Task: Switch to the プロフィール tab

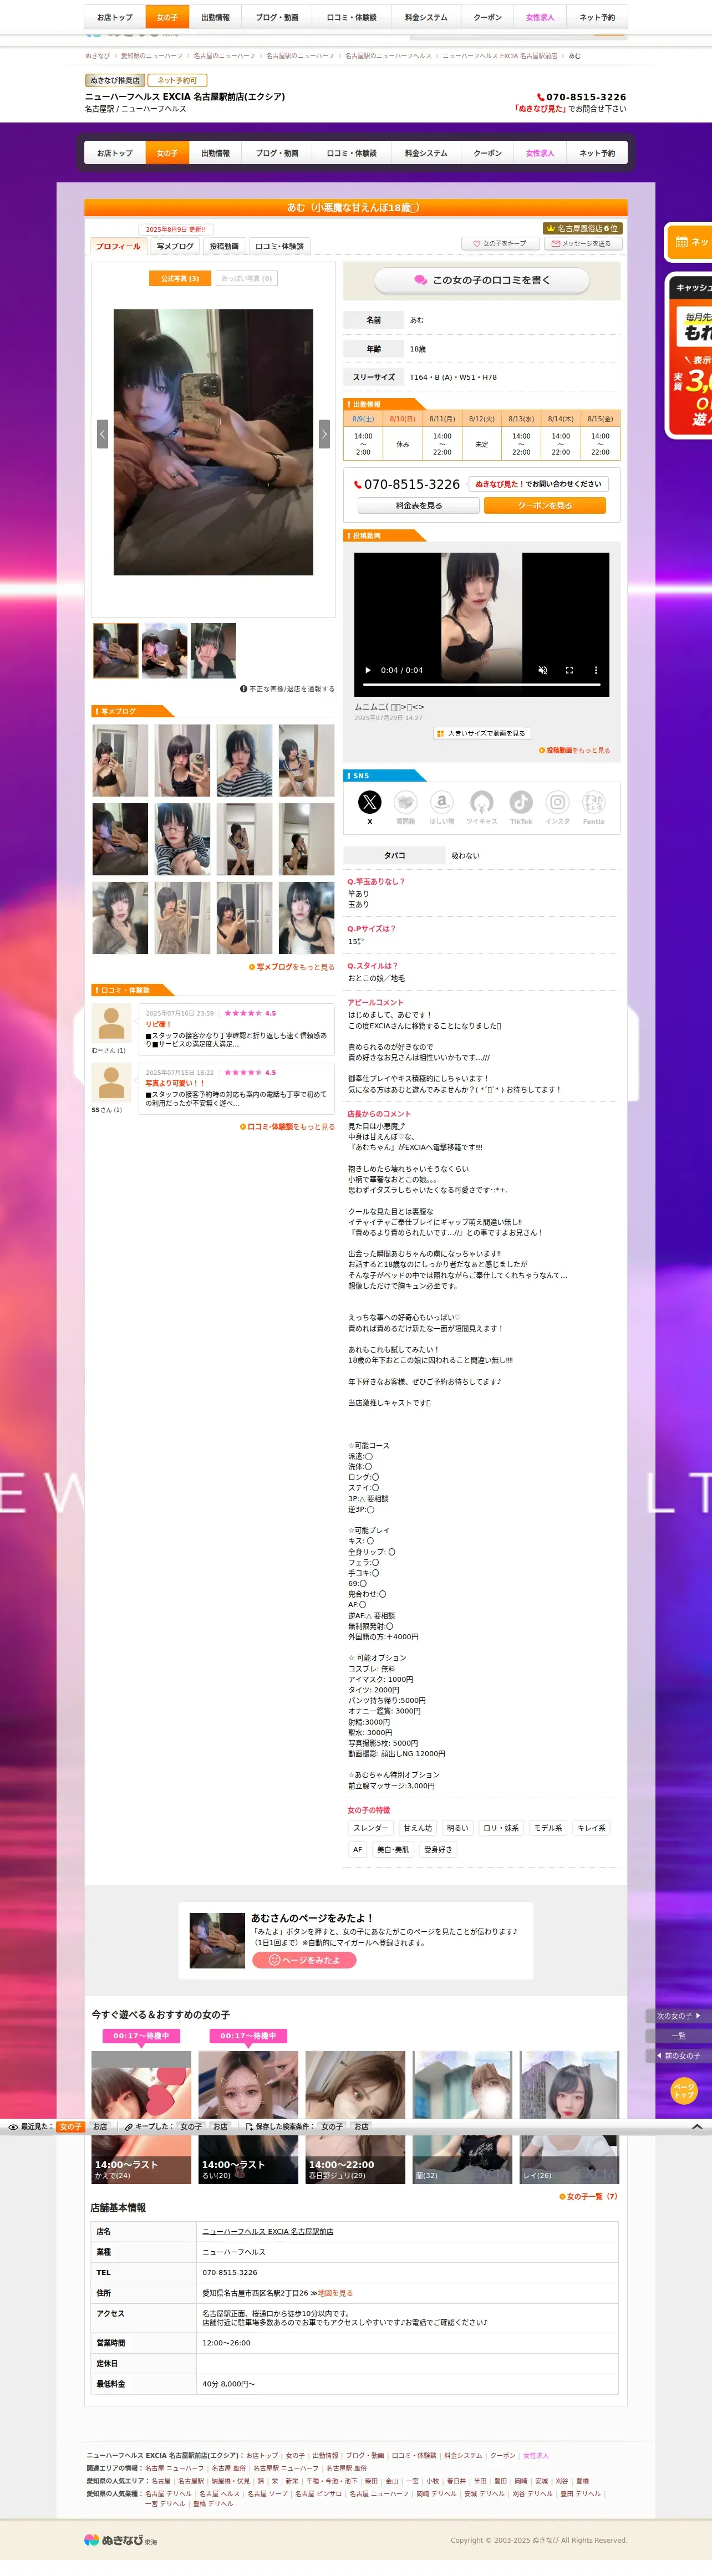Action: pyautogui.click(x=118, y=246)
